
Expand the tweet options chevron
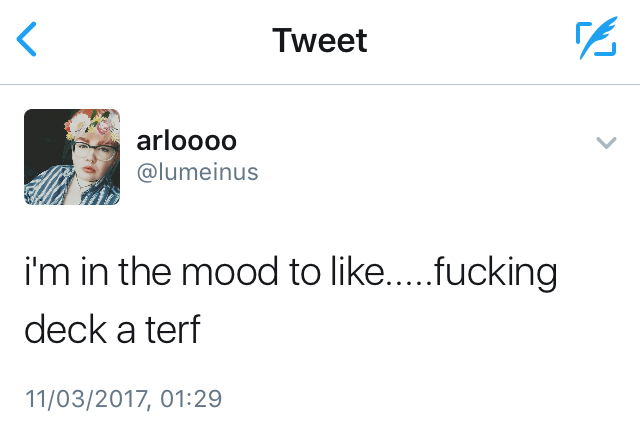click(605, 144)
